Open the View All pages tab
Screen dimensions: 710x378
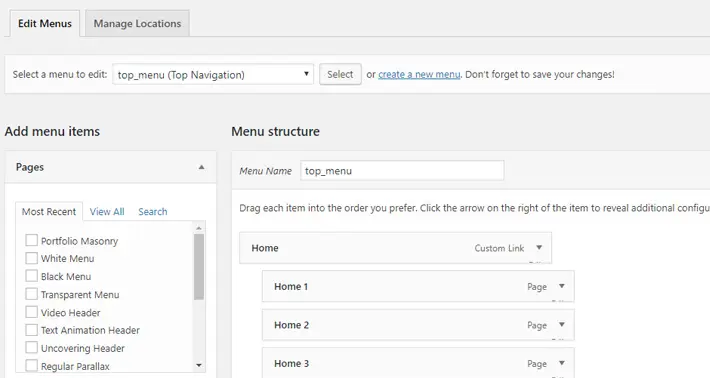click(107, 211)
